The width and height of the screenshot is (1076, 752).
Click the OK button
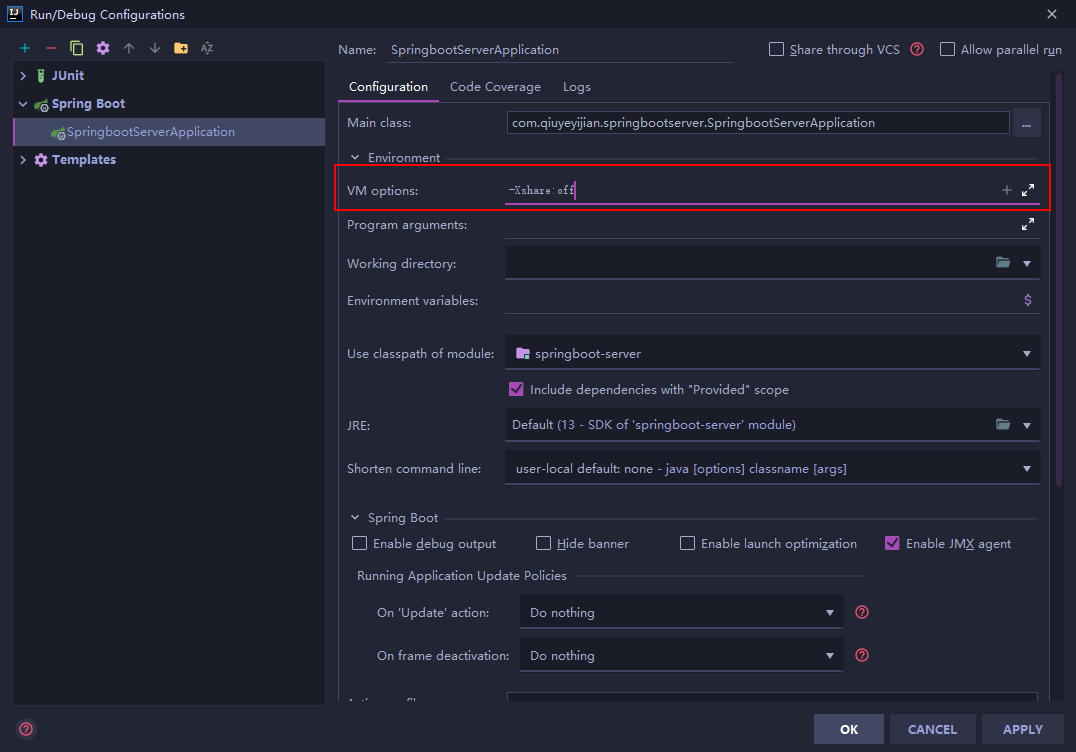849,729
